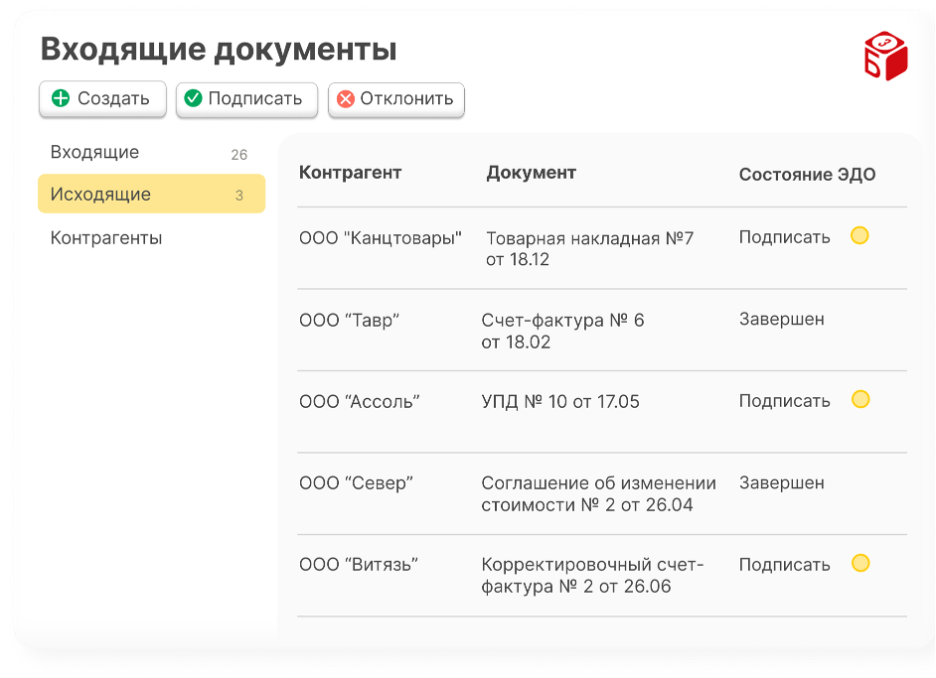
Task: Select the Исходящие section
Action: (151, 193)
